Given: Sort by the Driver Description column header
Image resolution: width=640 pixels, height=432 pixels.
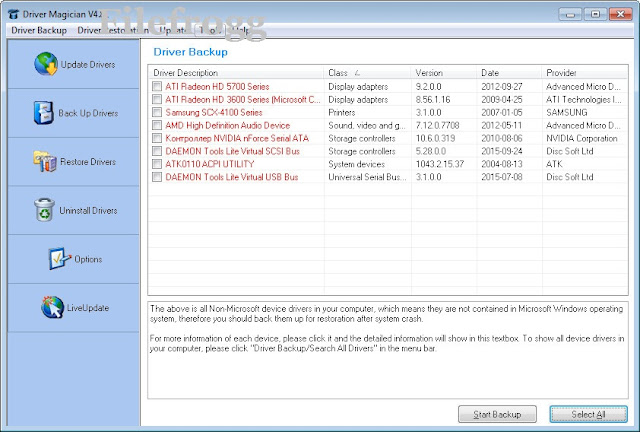Looking at the screenshot, I should (x=236, y=73).
